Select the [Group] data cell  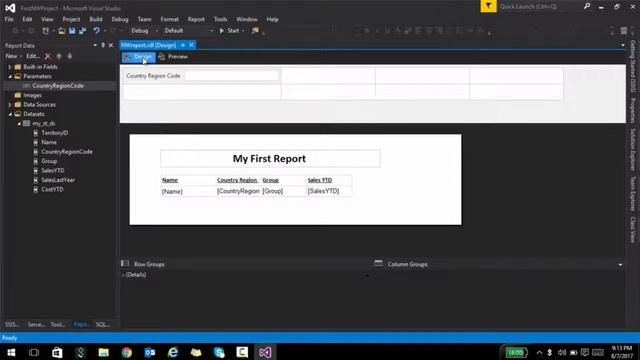point(284,191)
